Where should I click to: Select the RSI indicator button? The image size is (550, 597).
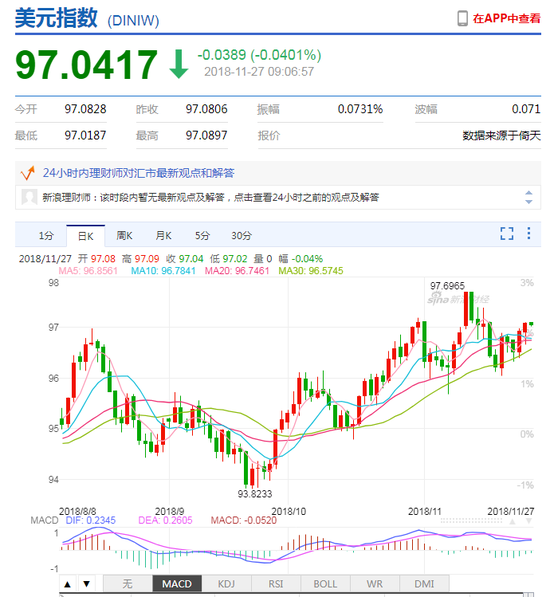276,584
